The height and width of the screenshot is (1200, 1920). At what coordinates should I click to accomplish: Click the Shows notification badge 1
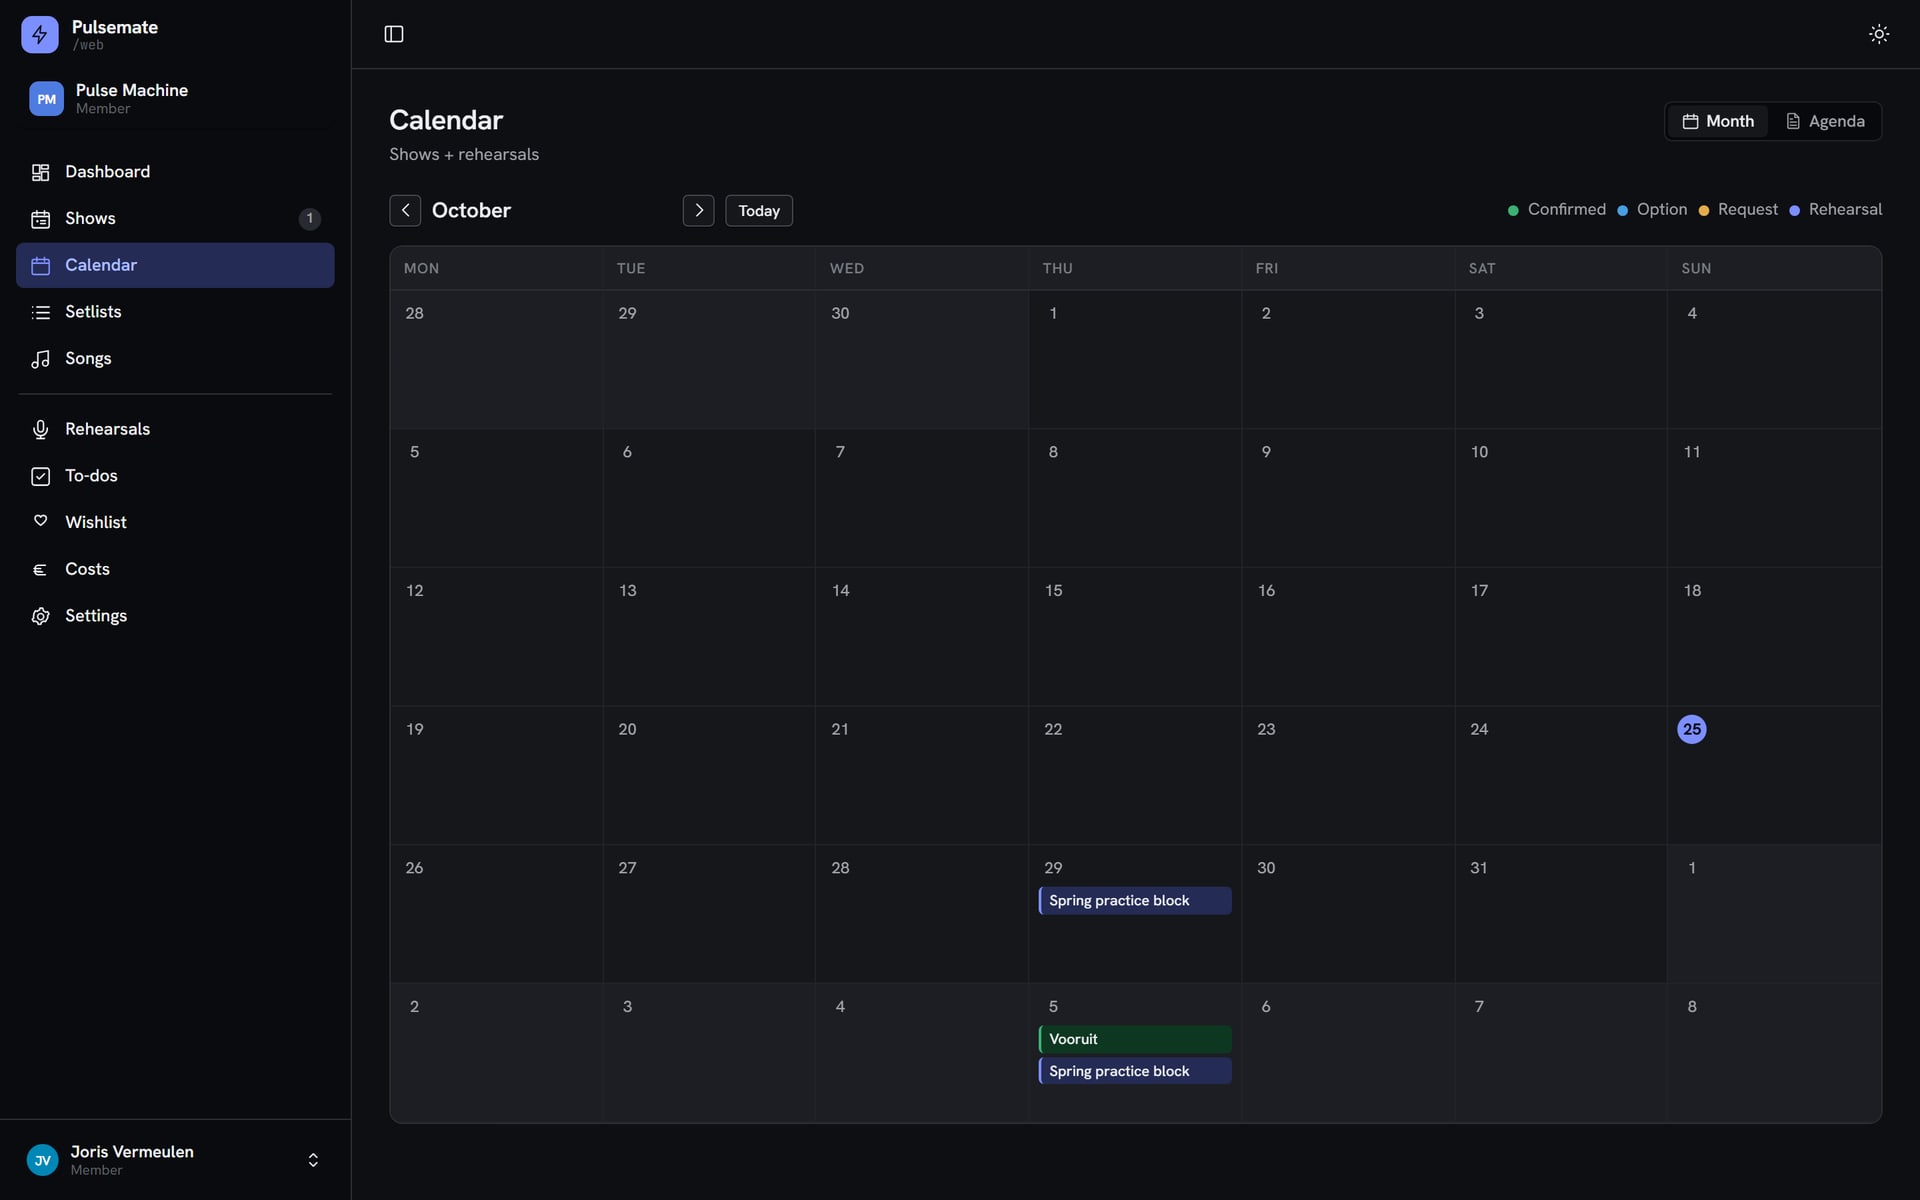pyautogui.click(x=310, y=218)
